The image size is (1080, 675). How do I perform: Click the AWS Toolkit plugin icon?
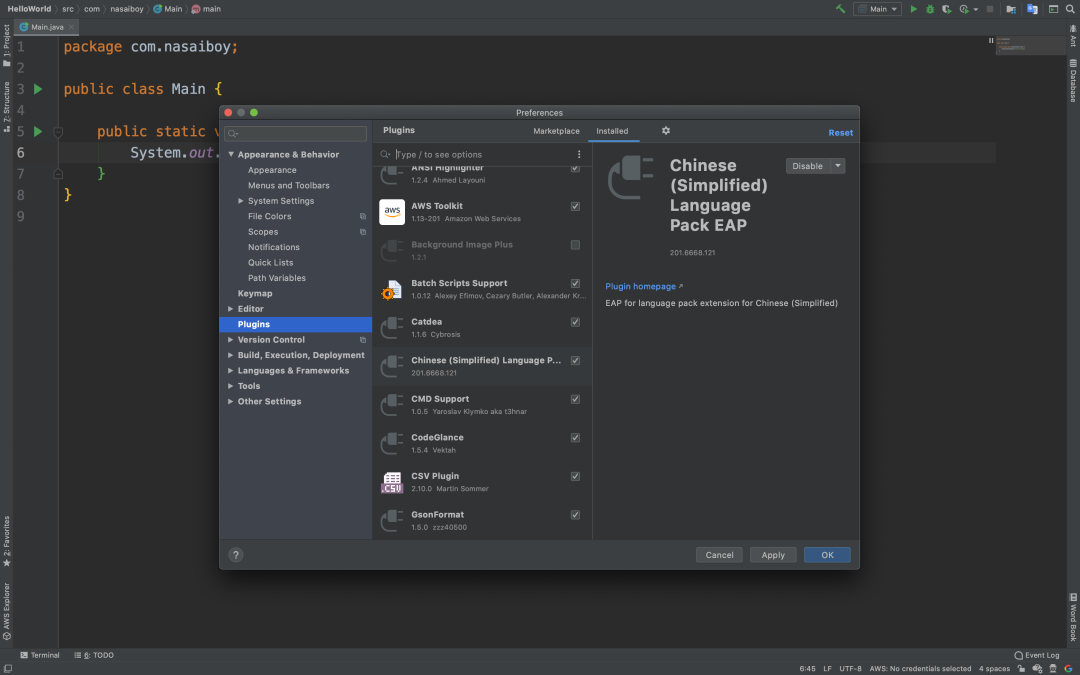pos(391,212)
